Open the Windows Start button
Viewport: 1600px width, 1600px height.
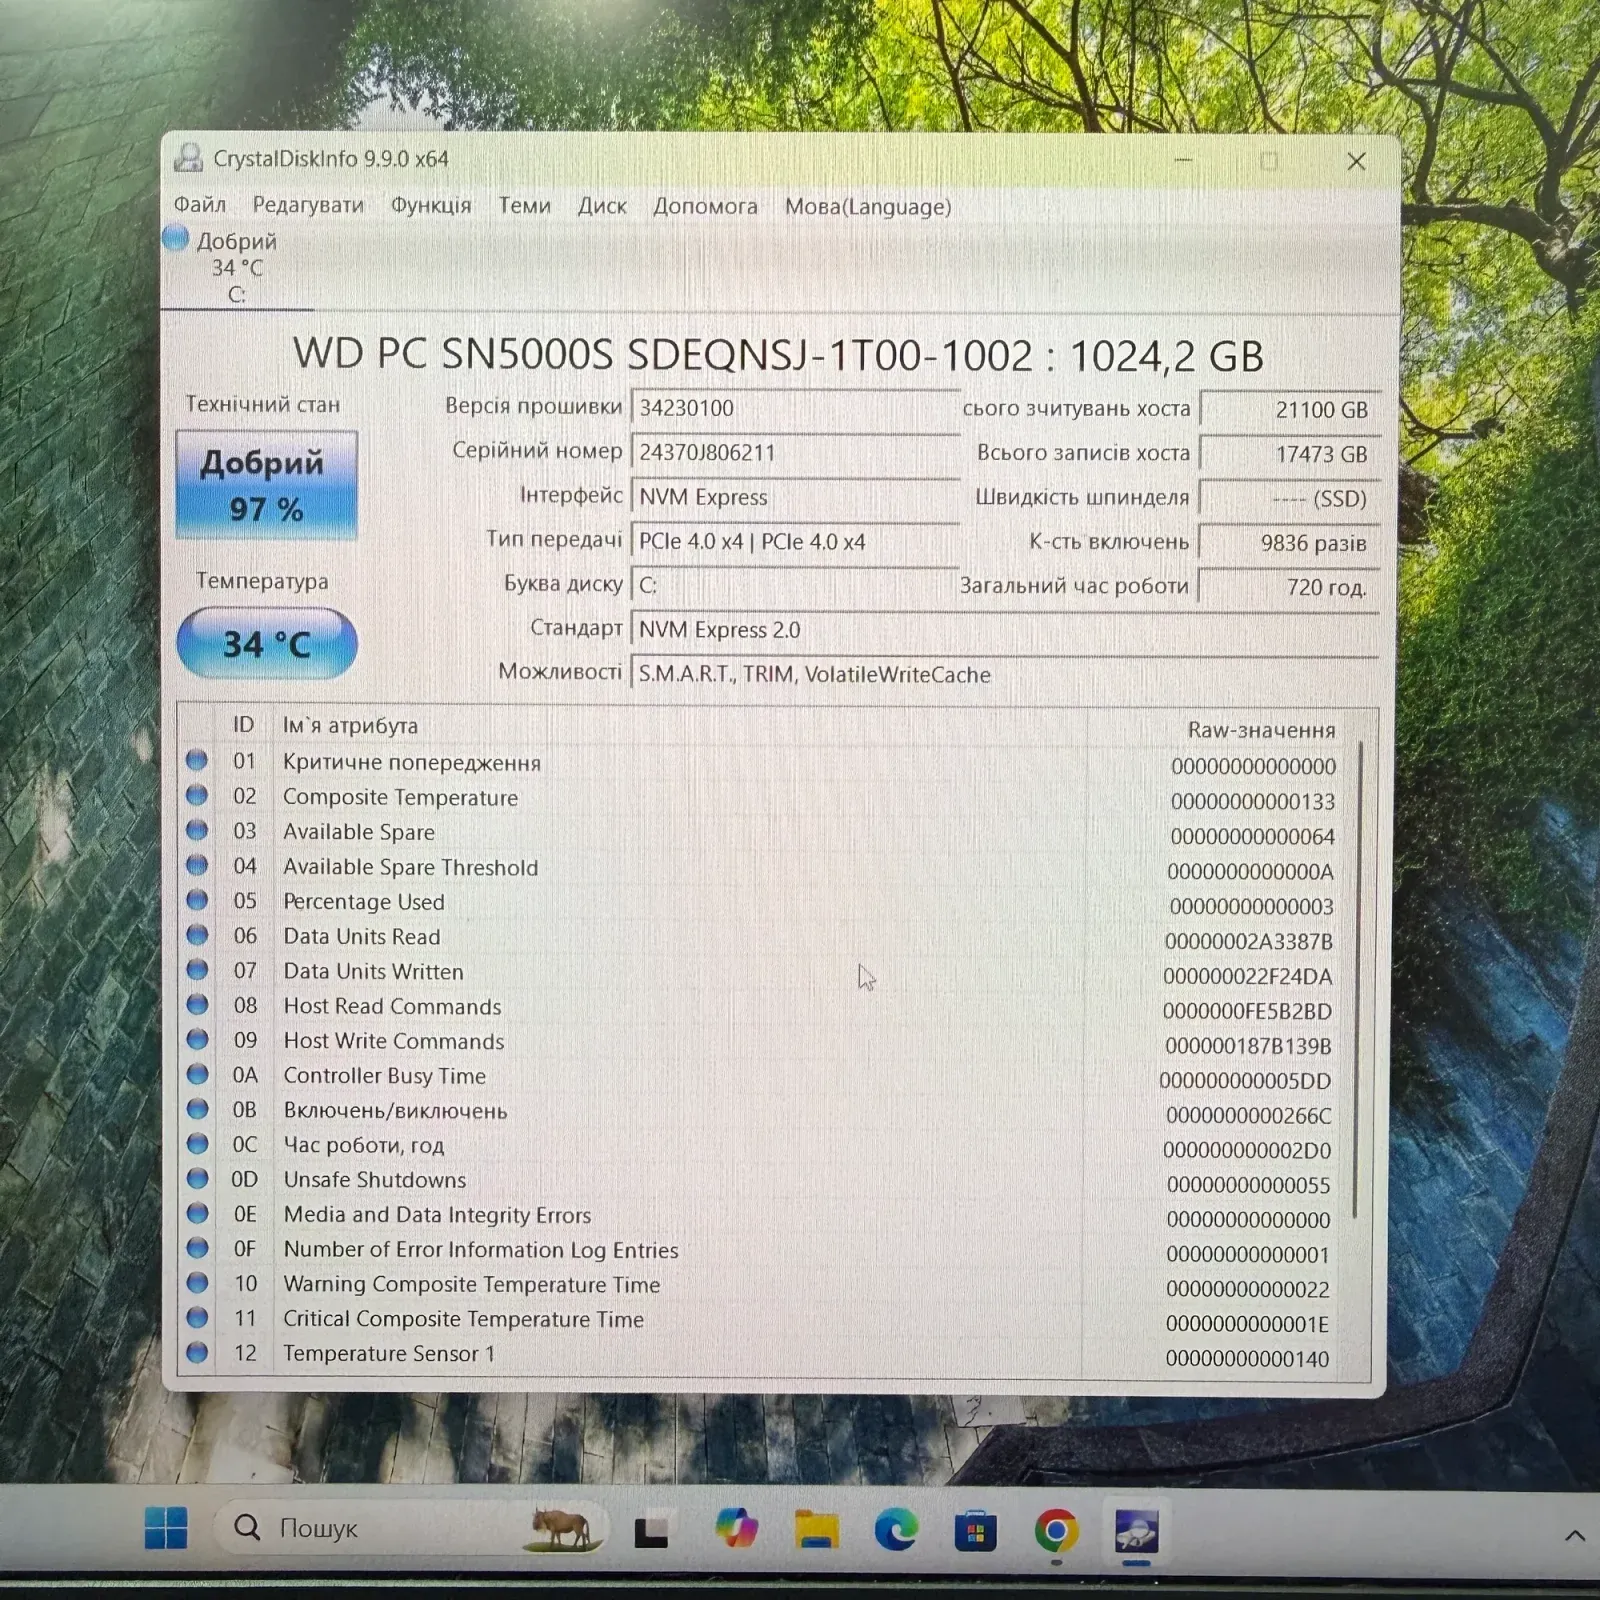click(166, 1527)
